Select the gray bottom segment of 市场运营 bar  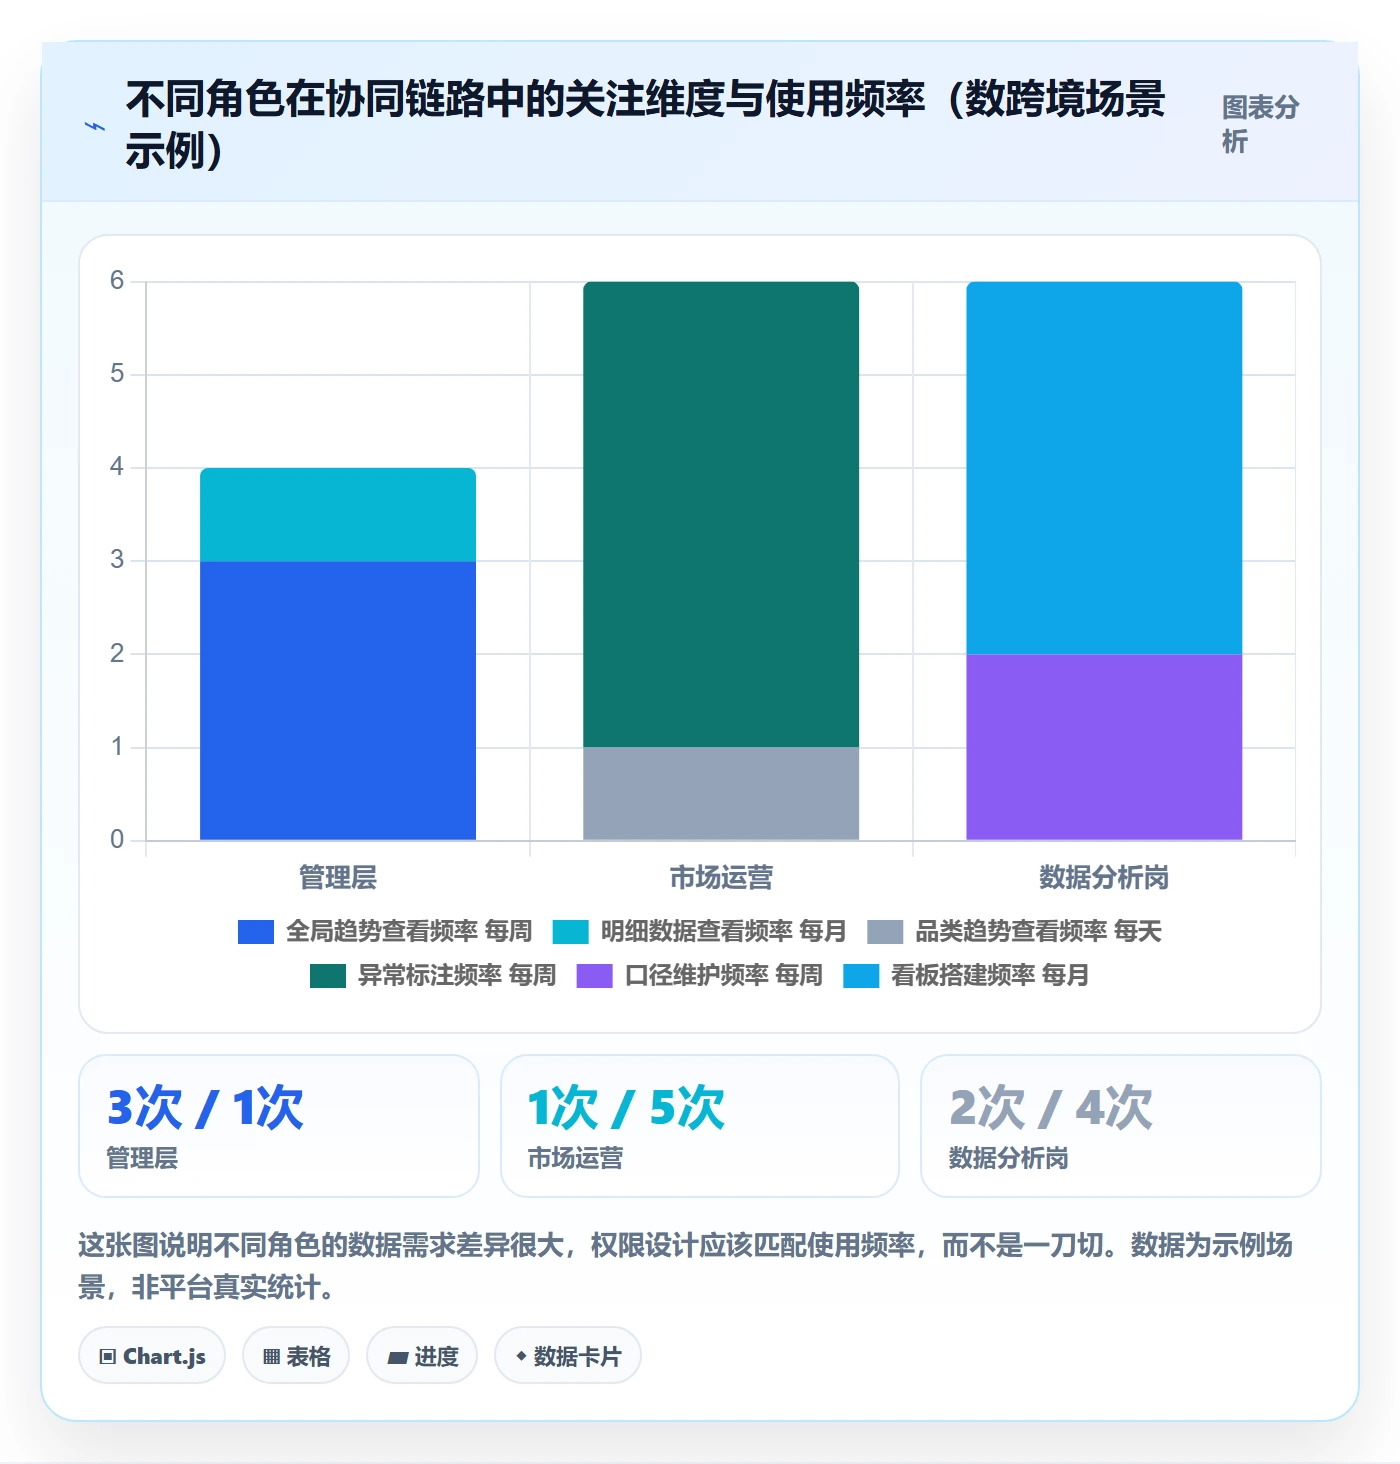(721, 793)
